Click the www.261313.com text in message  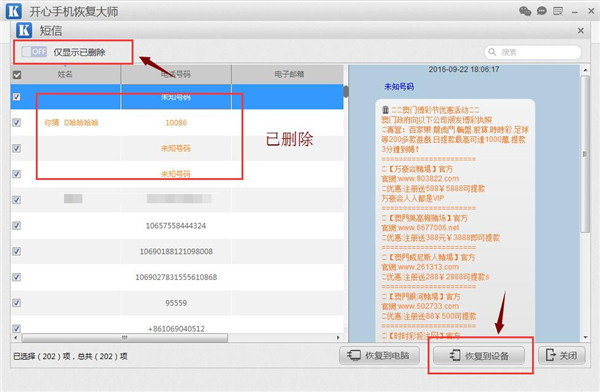429,267
